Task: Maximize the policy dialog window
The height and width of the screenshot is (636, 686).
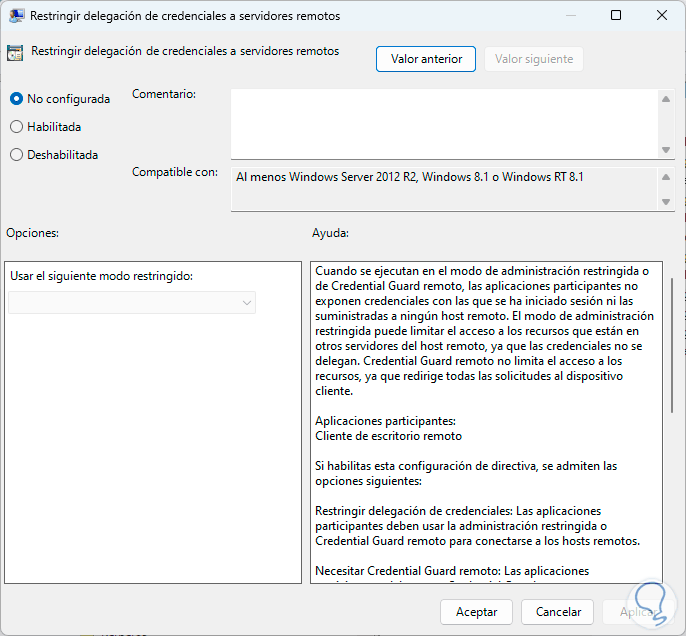Action: 616,16
